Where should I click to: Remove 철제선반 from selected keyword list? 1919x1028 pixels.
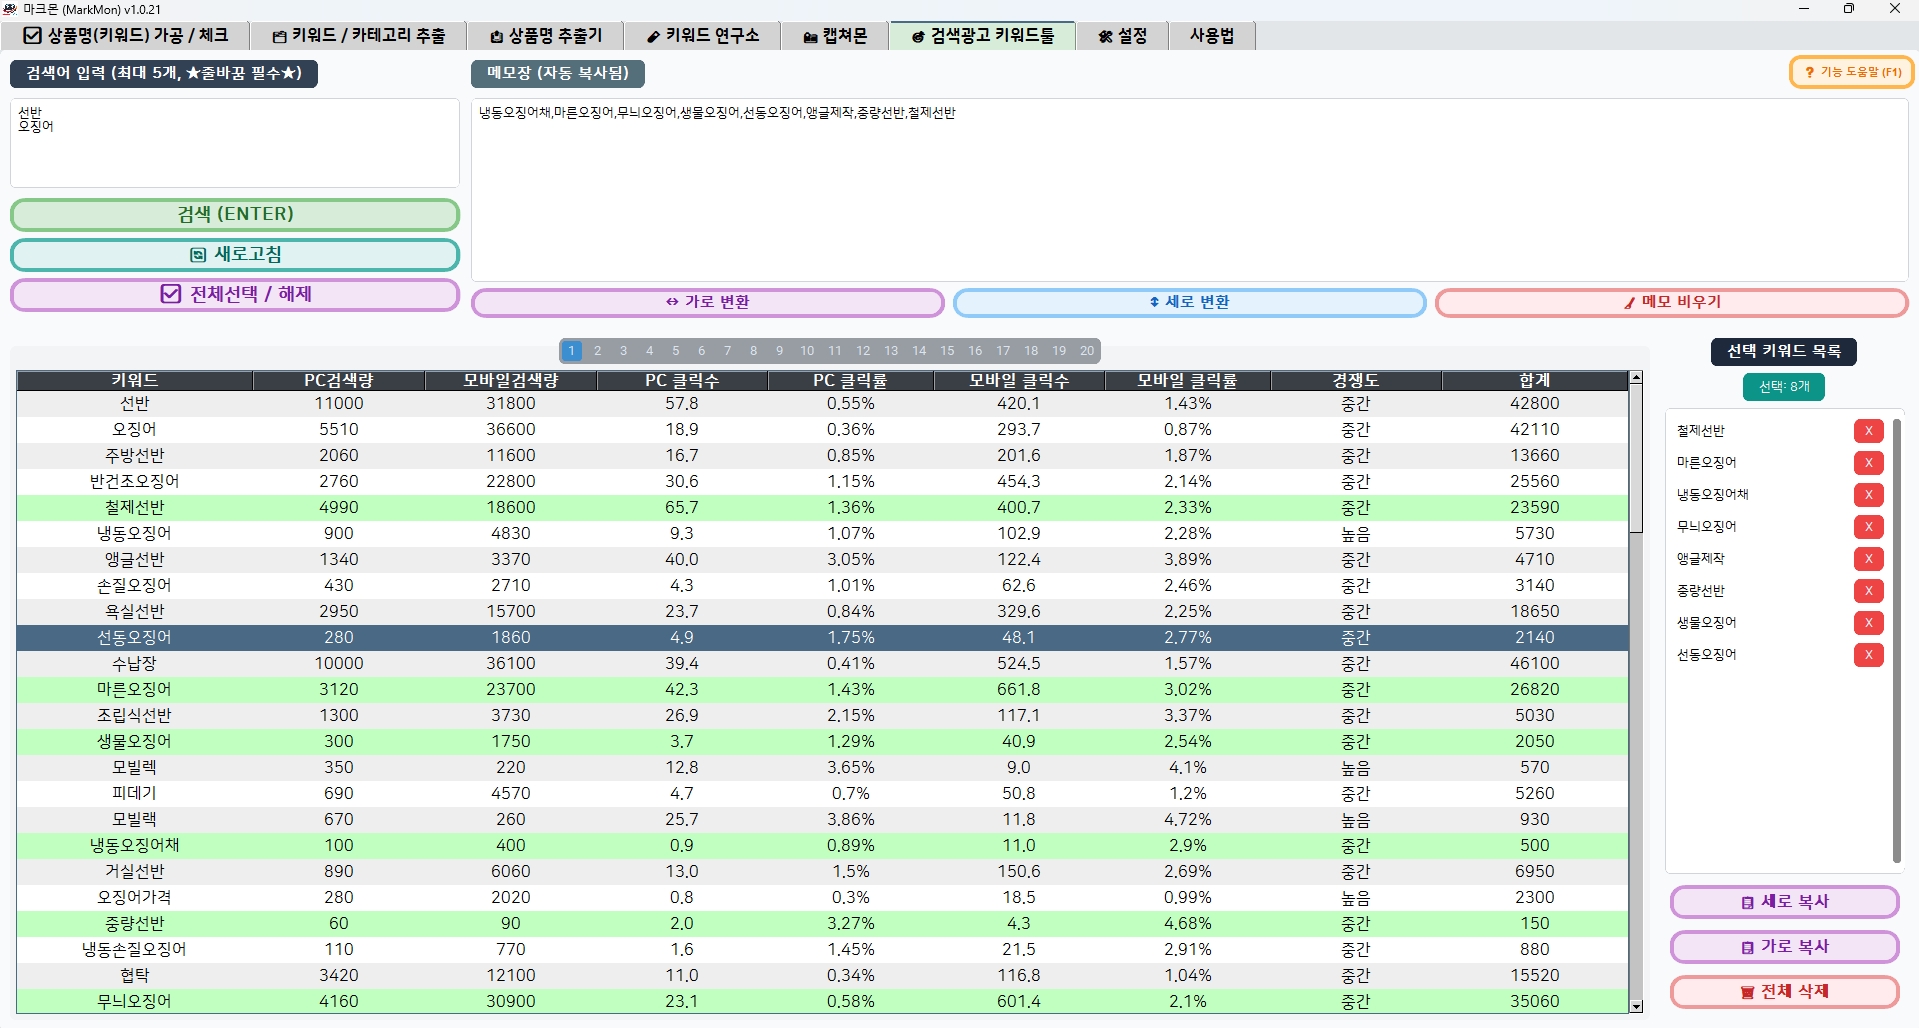[1868, 431]
